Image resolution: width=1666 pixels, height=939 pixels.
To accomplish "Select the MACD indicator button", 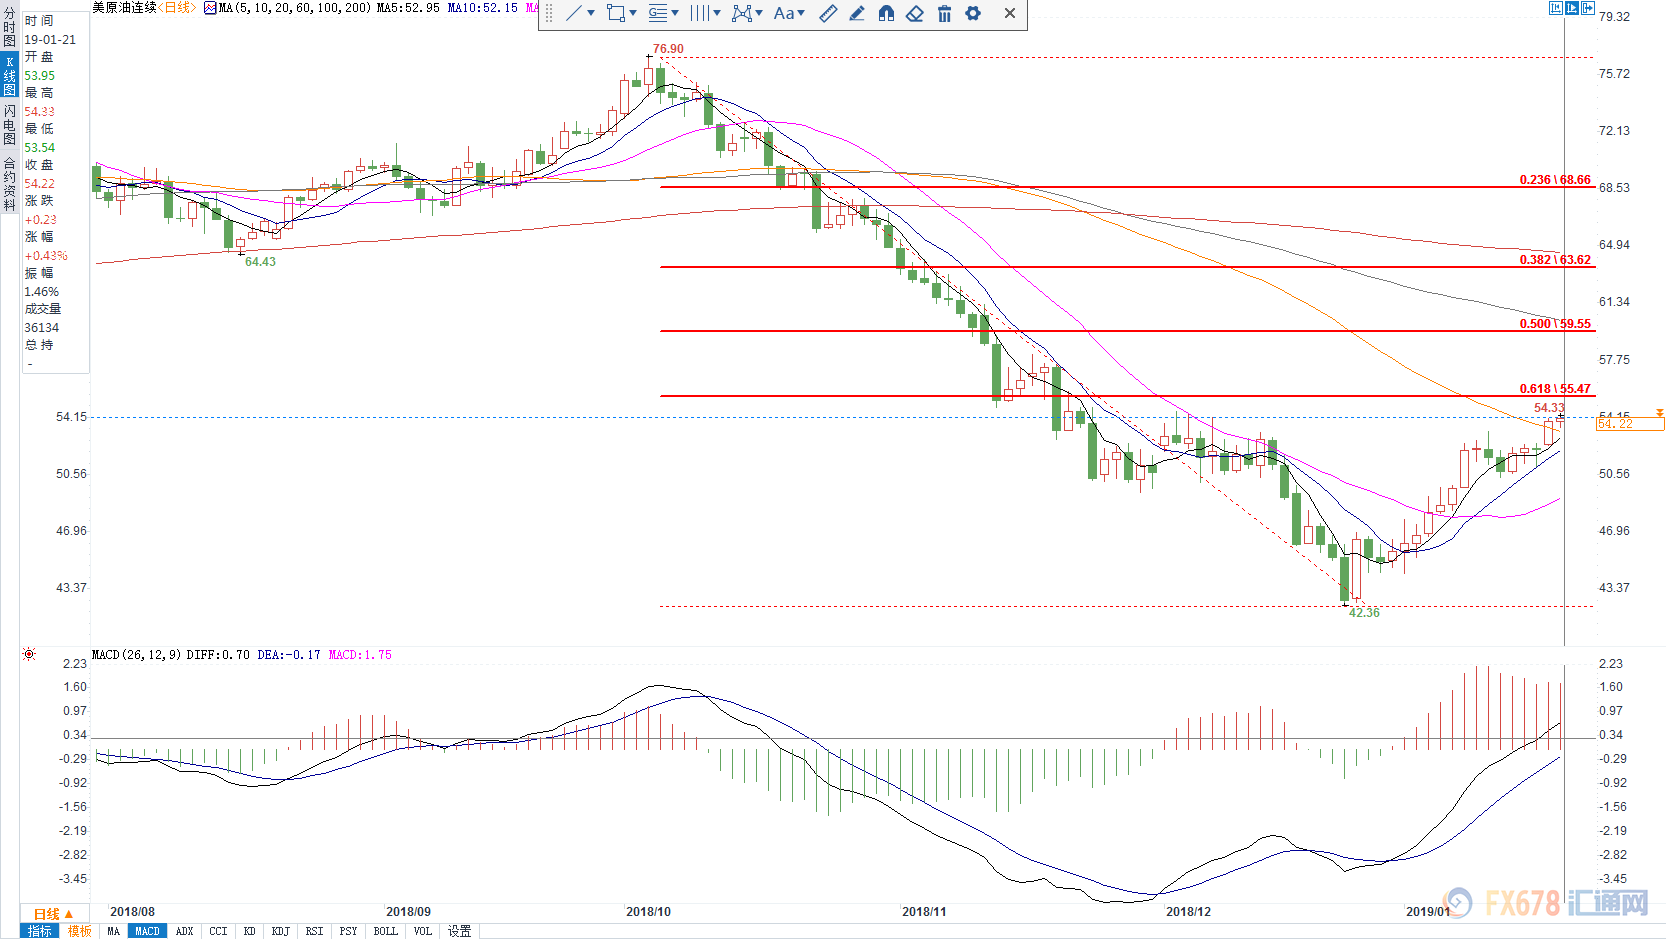I will (148, 931).
